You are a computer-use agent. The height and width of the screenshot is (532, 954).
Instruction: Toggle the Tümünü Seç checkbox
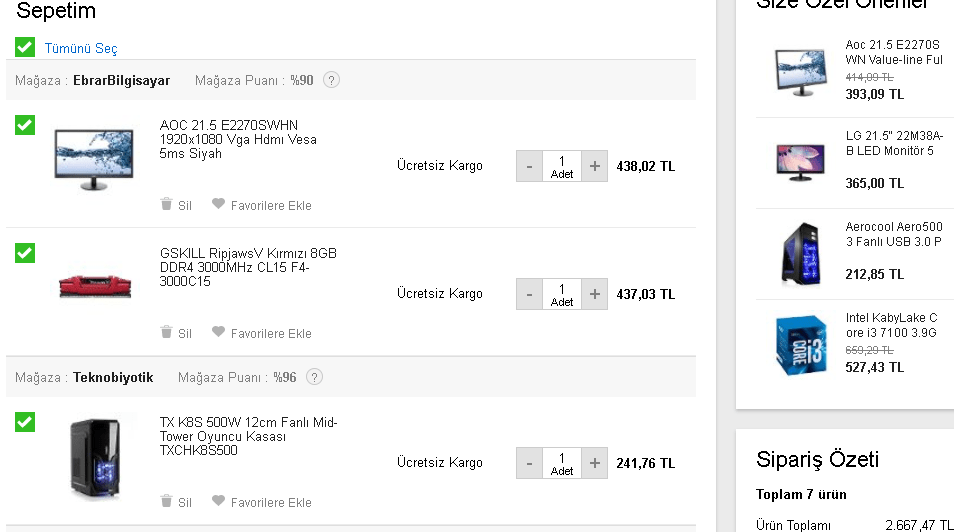(25, 47)
